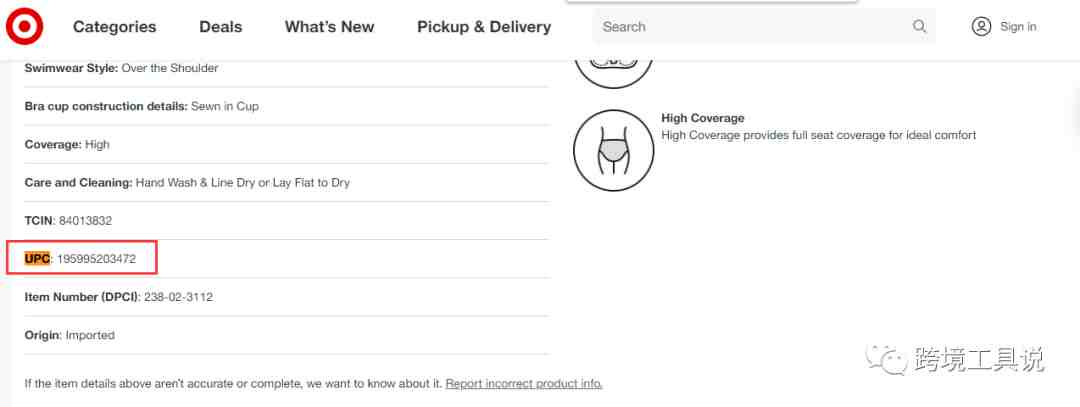Click the Item Number DPCI 238-02-3112
The image size is (1080, 407).
[x=178, y=298]
